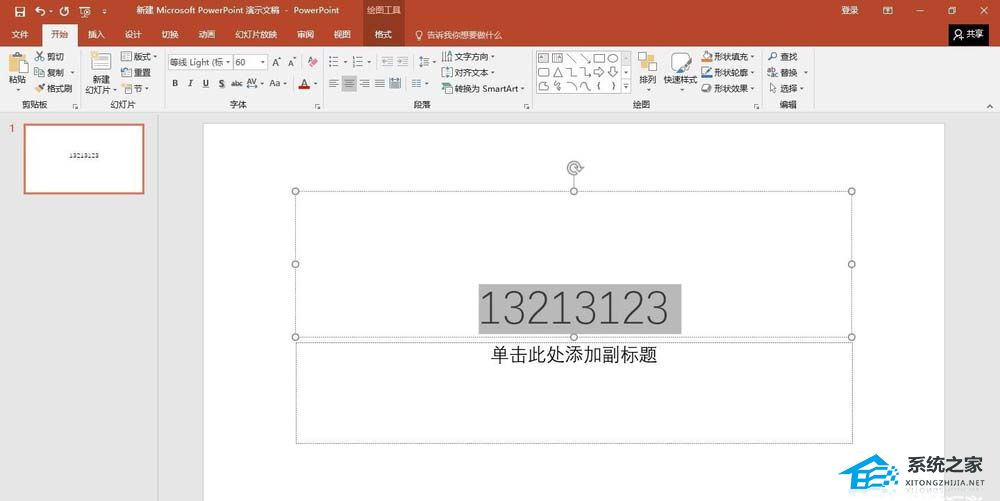
Task: Toggle bold formatting with the B button
Action: click(x=175, y=84)
